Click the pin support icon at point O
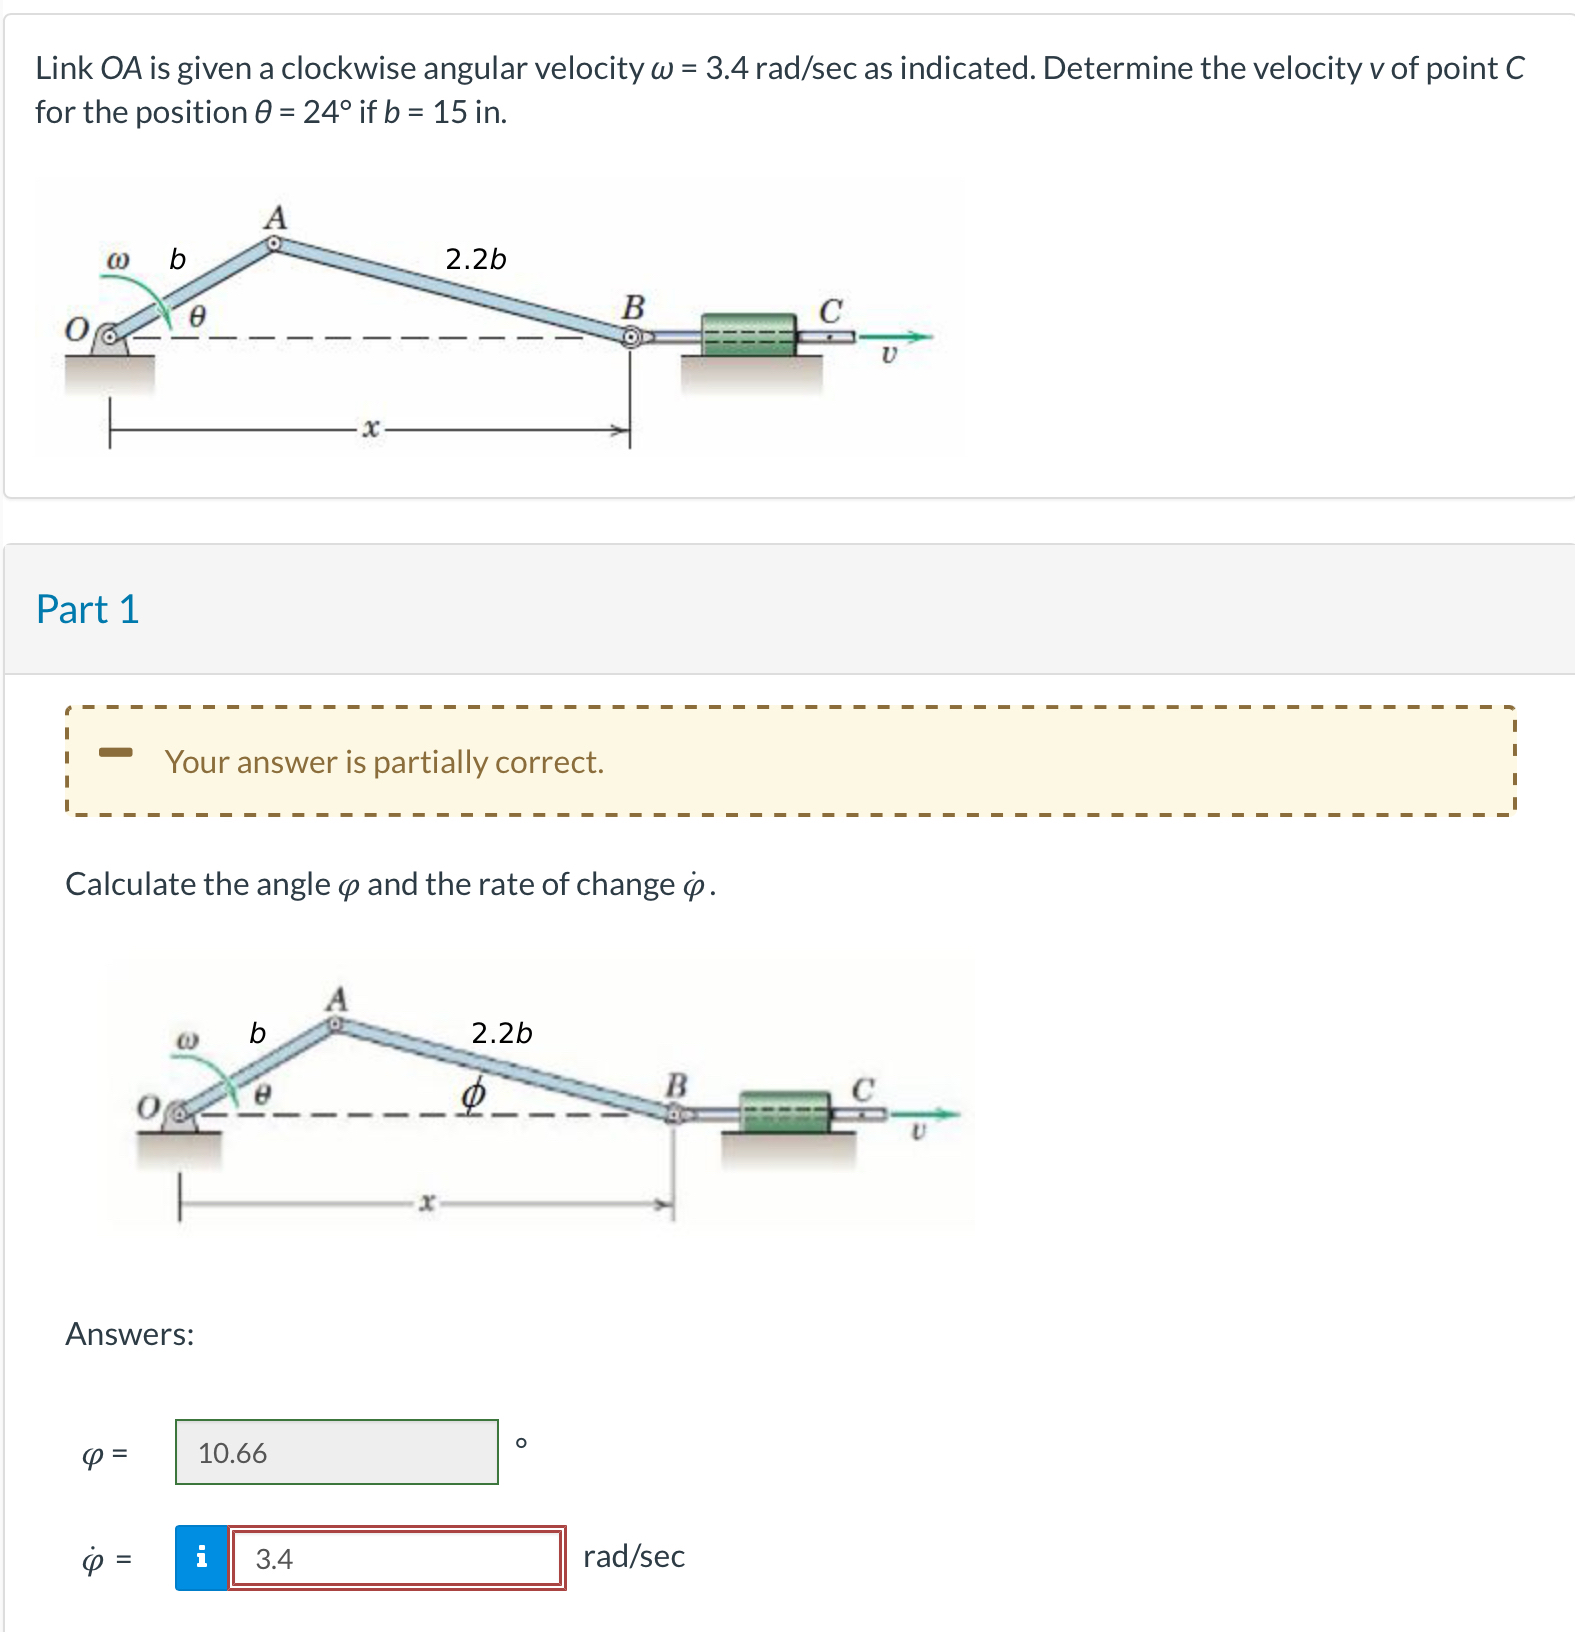The image size is (1575, 1632). point(108,337)
